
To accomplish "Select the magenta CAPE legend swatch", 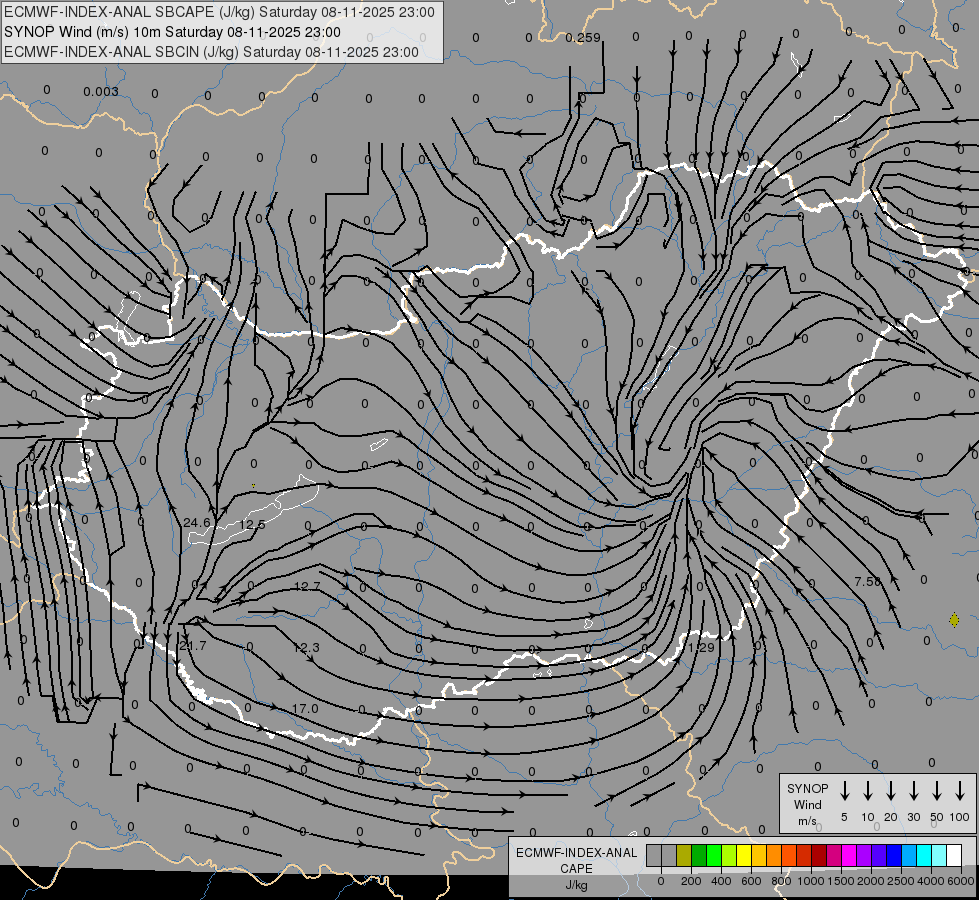I will coord(849,855).
